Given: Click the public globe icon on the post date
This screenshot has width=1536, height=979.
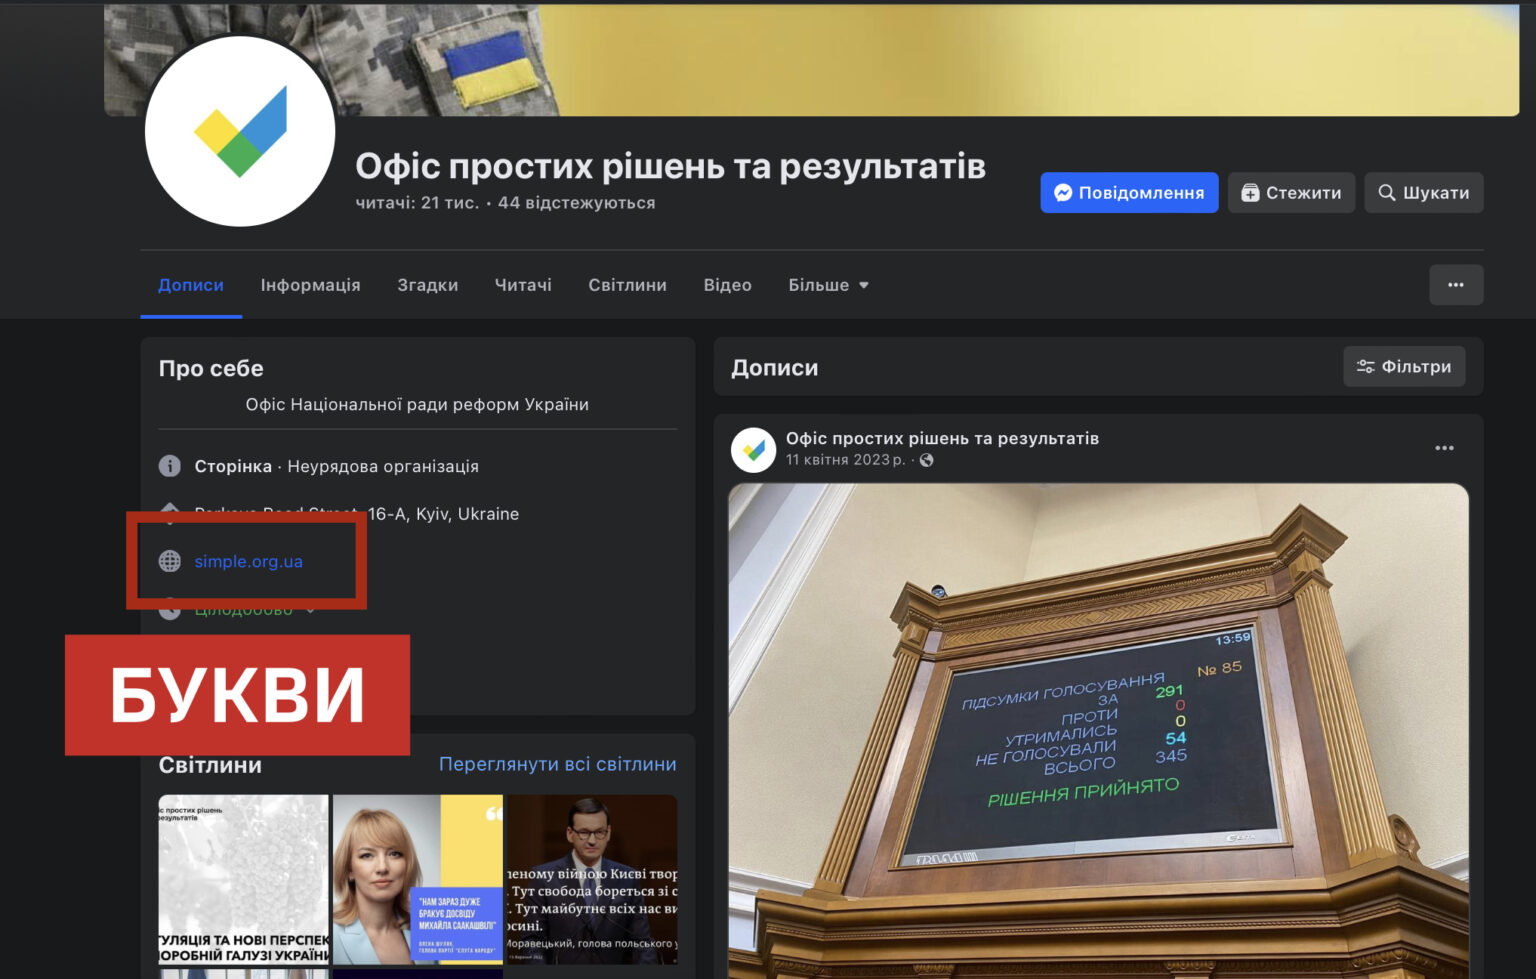Looking at the screenshot, I should point(926,460).
